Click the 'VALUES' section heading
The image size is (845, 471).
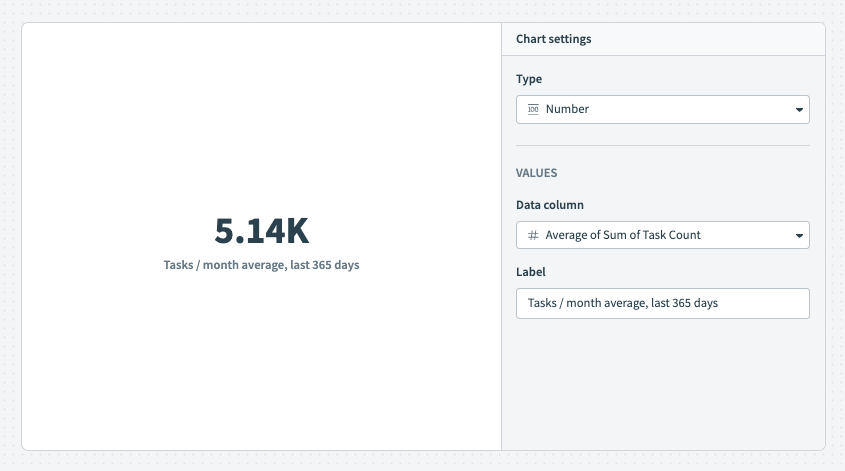(x=536, y=173)
